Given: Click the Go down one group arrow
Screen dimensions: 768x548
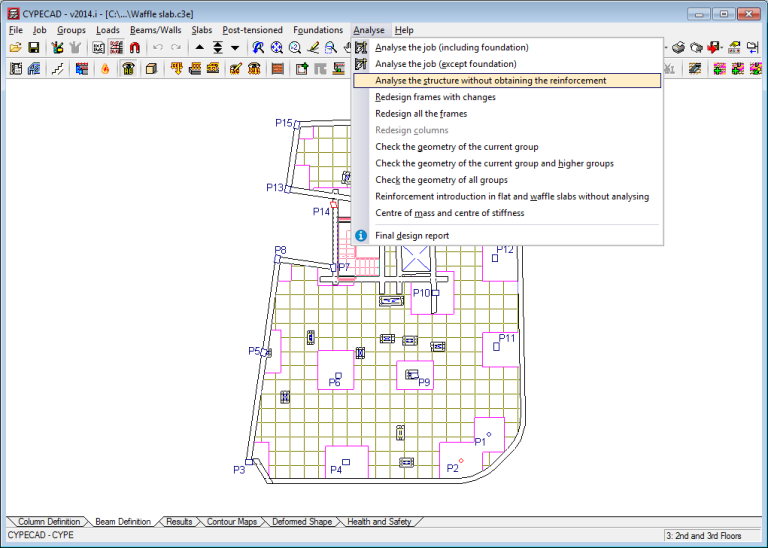Looking at the screenshot, I should [x=235, y=48].
